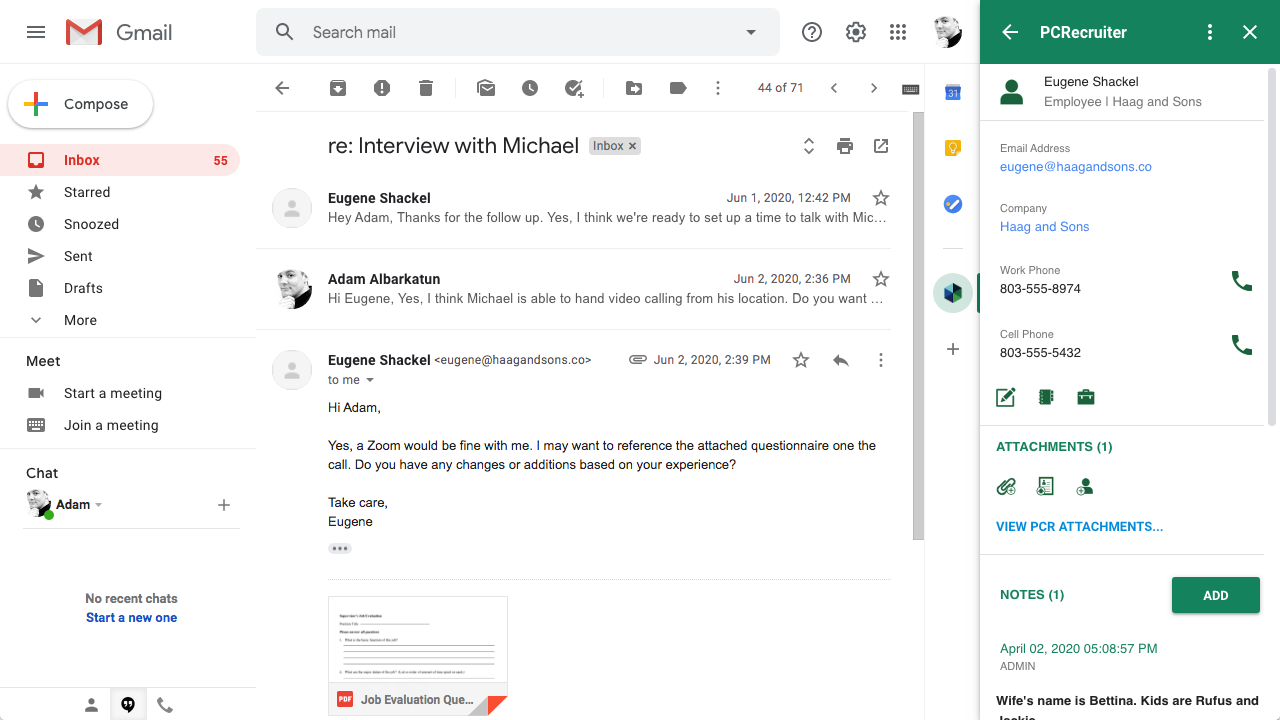The height and width of the screenshot is (720, 1280).
Task: Expand the 'to me' recipient details
Action: click(x=368, y=380)
